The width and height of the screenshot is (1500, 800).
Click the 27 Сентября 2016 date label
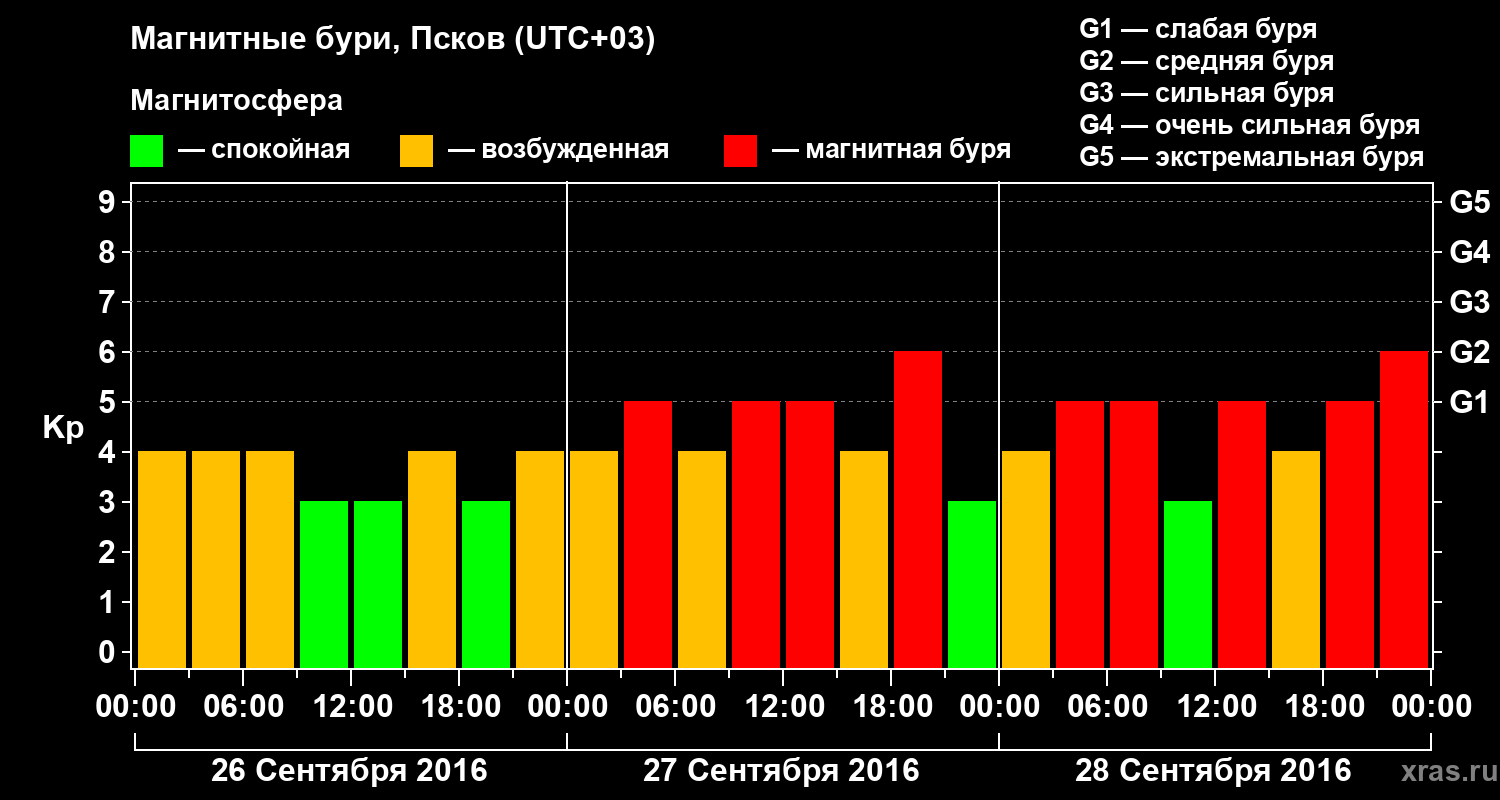pyautogui.click(x=781, y=771)
